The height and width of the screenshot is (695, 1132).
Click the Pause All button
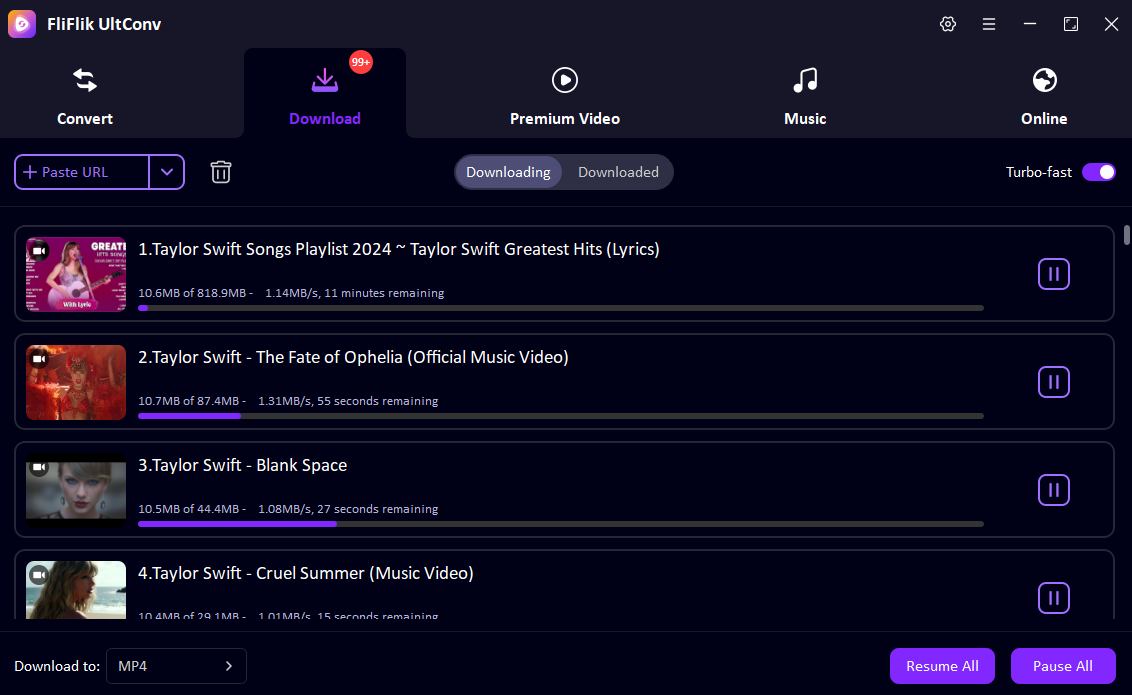(1063, 666)
